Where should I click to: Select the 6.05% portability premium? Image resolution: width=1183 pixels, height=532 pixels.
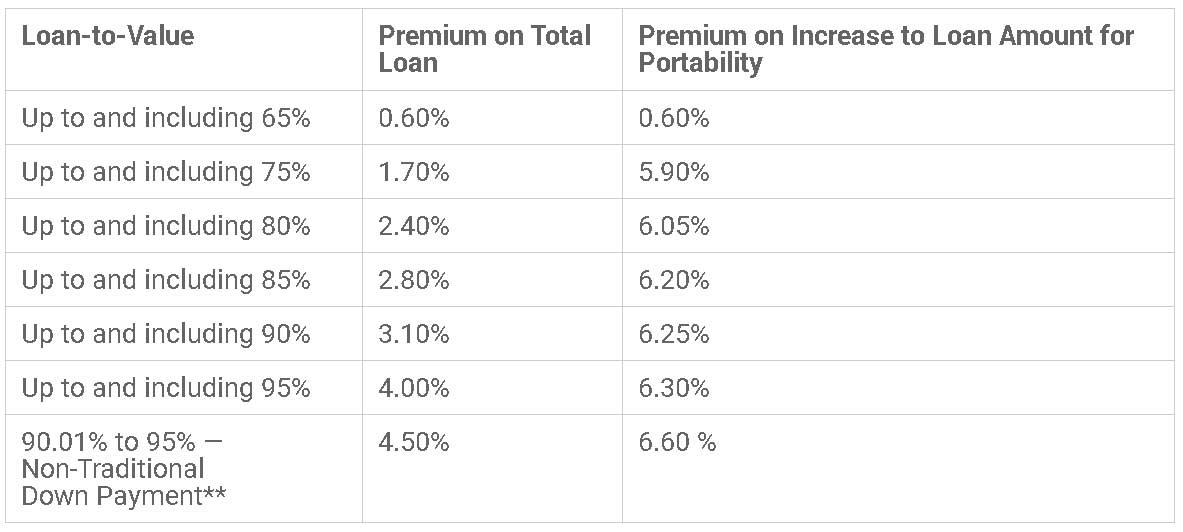click(x=674, y=226)
